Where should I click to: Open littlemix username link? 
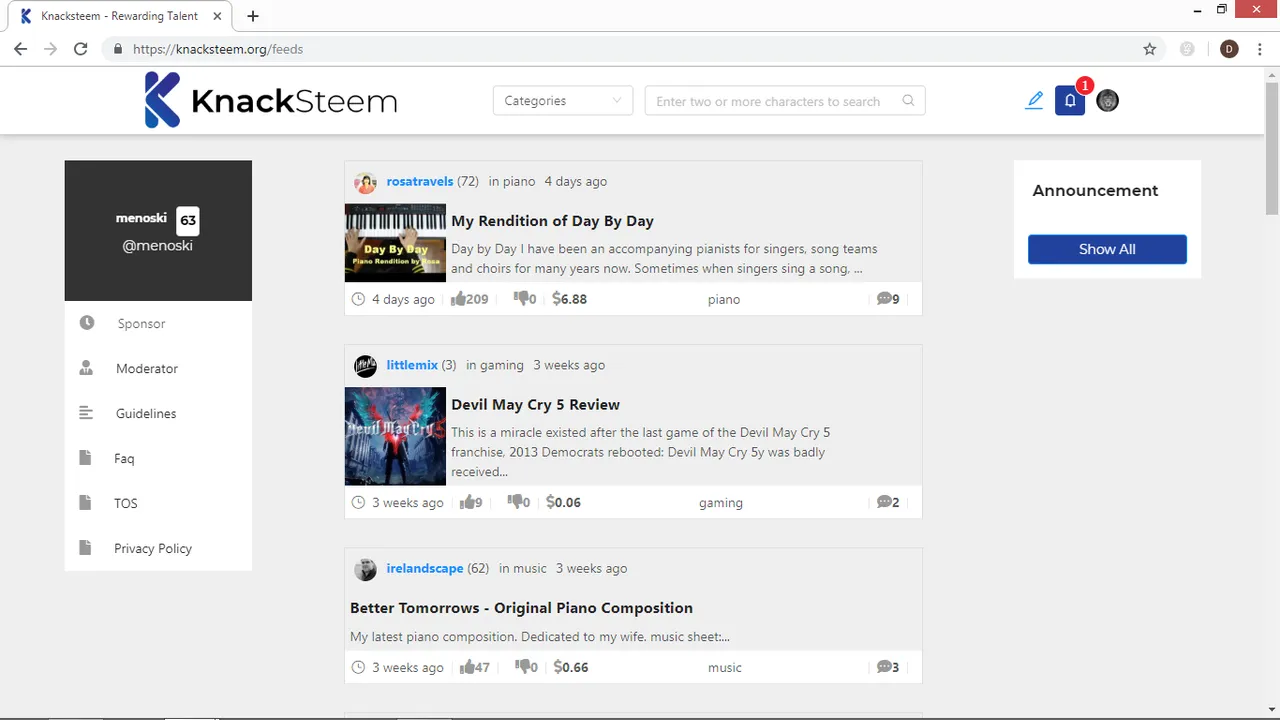(x=412, y=365)
